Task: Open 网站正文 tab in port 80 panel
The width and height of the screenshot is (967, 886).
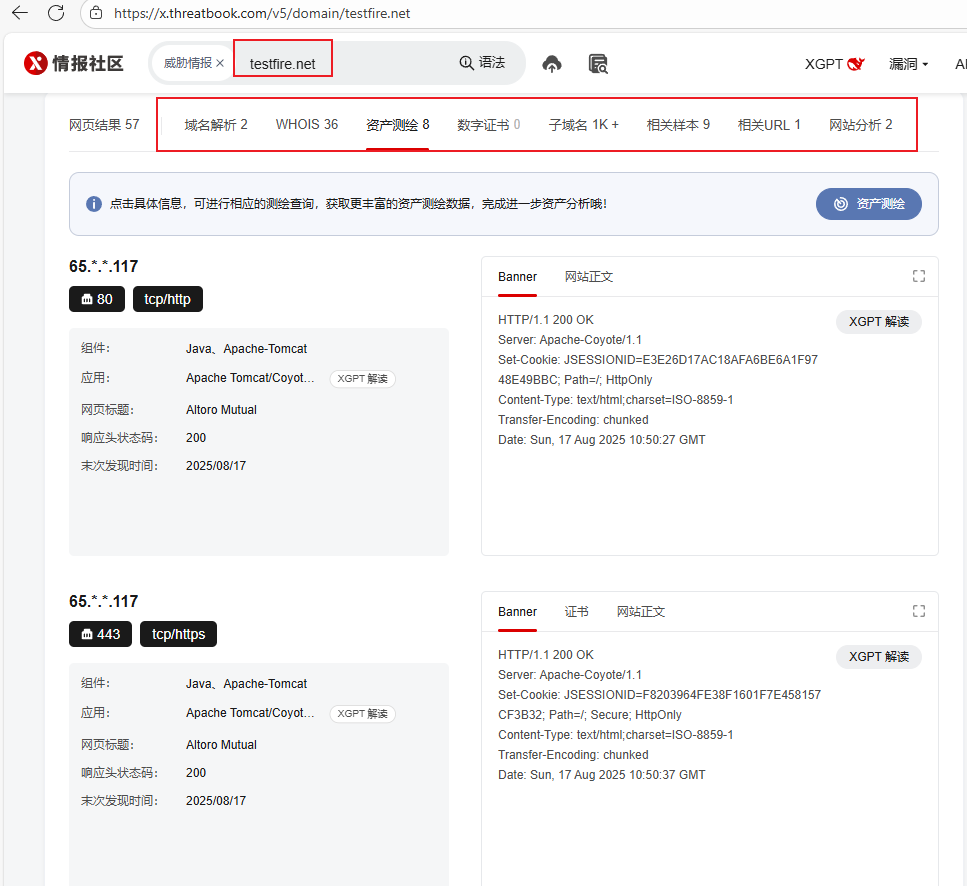Action: click(x=589, y=277)
